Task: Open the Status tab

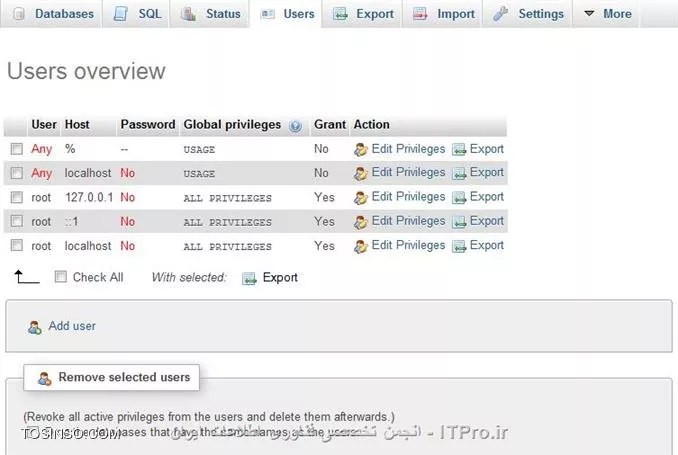Action: [210, 13]
